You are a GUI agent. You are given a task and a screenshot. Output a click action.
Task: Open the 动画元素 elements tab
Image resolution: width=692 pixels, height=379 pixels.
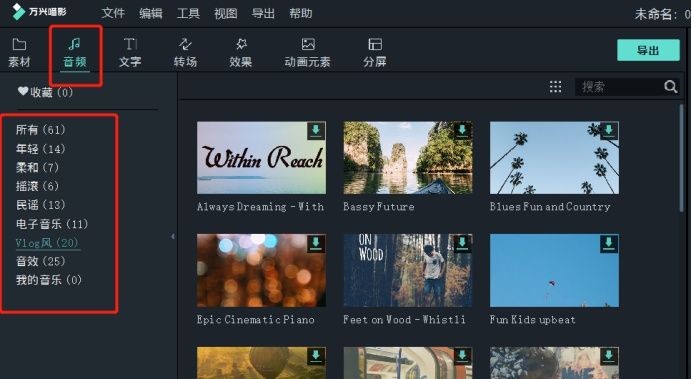point(308,53)
